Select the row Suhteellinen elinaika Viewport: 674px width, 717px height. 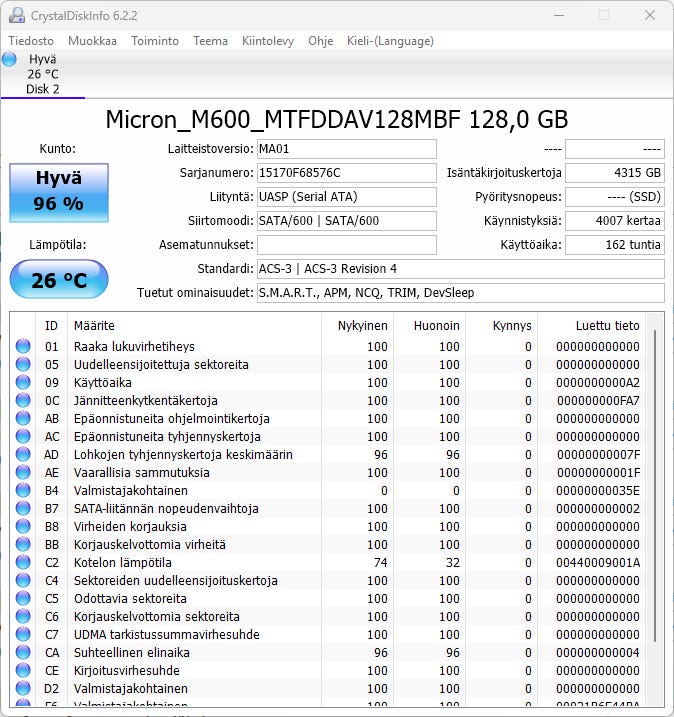[x=328, y=653]
